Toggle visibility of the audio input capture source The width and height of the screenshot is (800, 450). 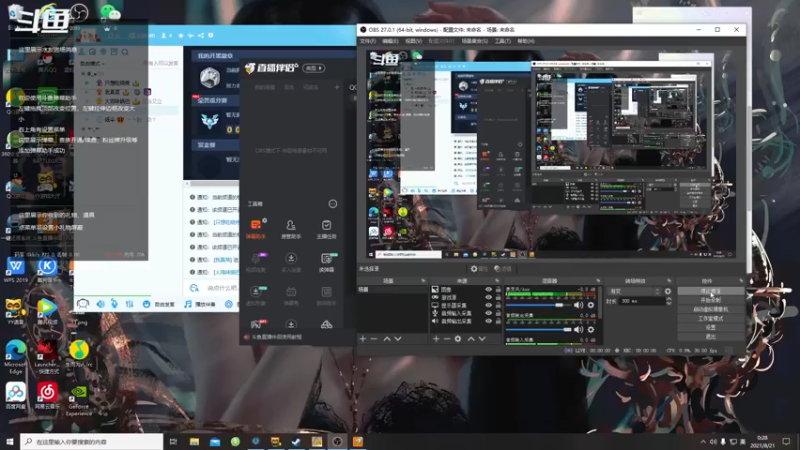[488, 313]
